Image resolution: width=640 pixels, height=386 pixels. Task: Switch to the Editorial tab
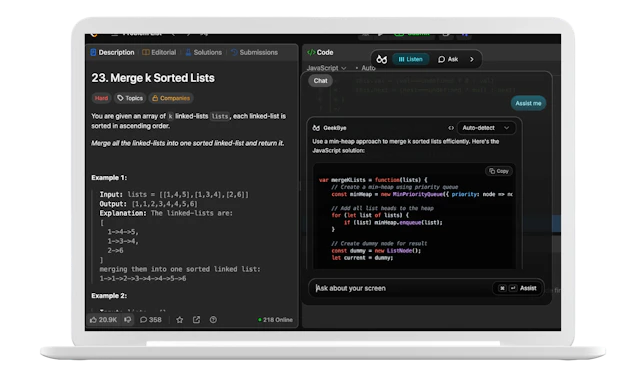[159, 52]
